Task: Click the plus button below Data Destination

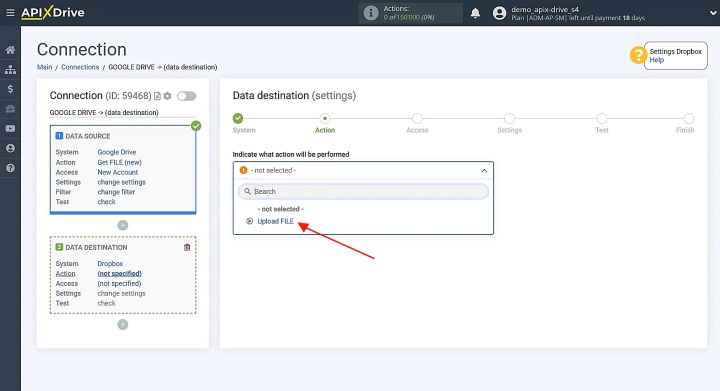Action: click(x=123, y=325)
